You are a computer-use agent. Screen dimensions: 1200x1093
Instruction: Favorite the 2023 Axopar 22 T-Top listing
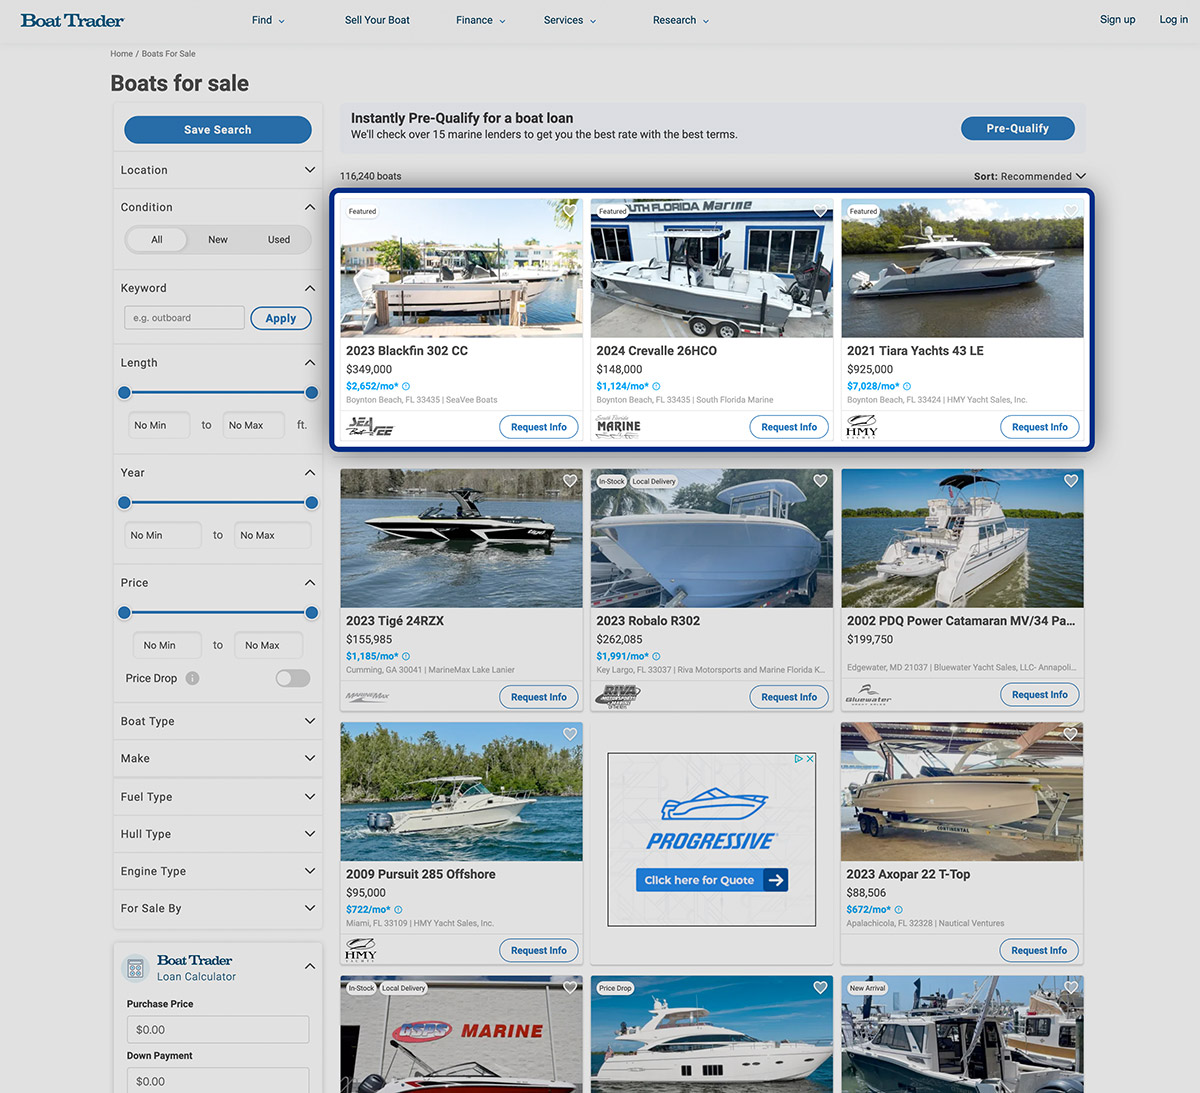[1071, 734]
